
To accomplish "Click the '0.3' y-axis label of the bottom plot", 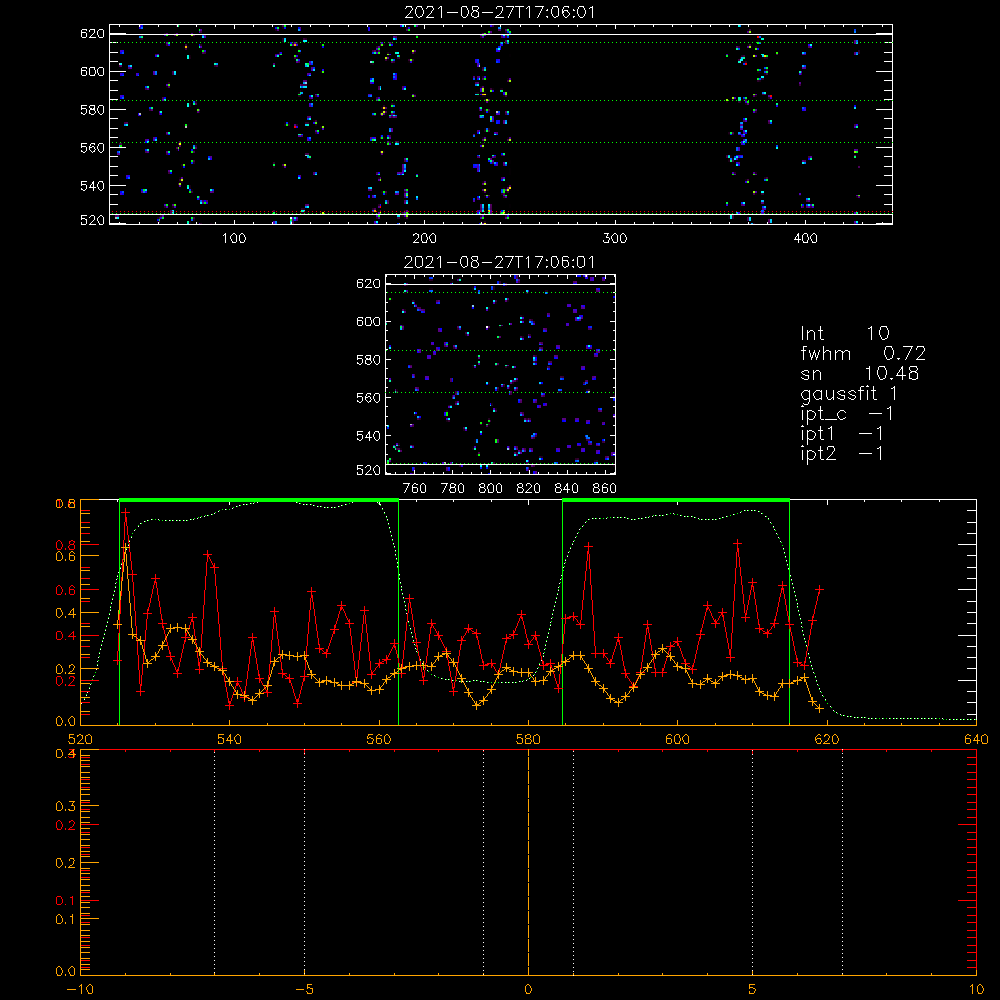I will [x=66, y=806].
